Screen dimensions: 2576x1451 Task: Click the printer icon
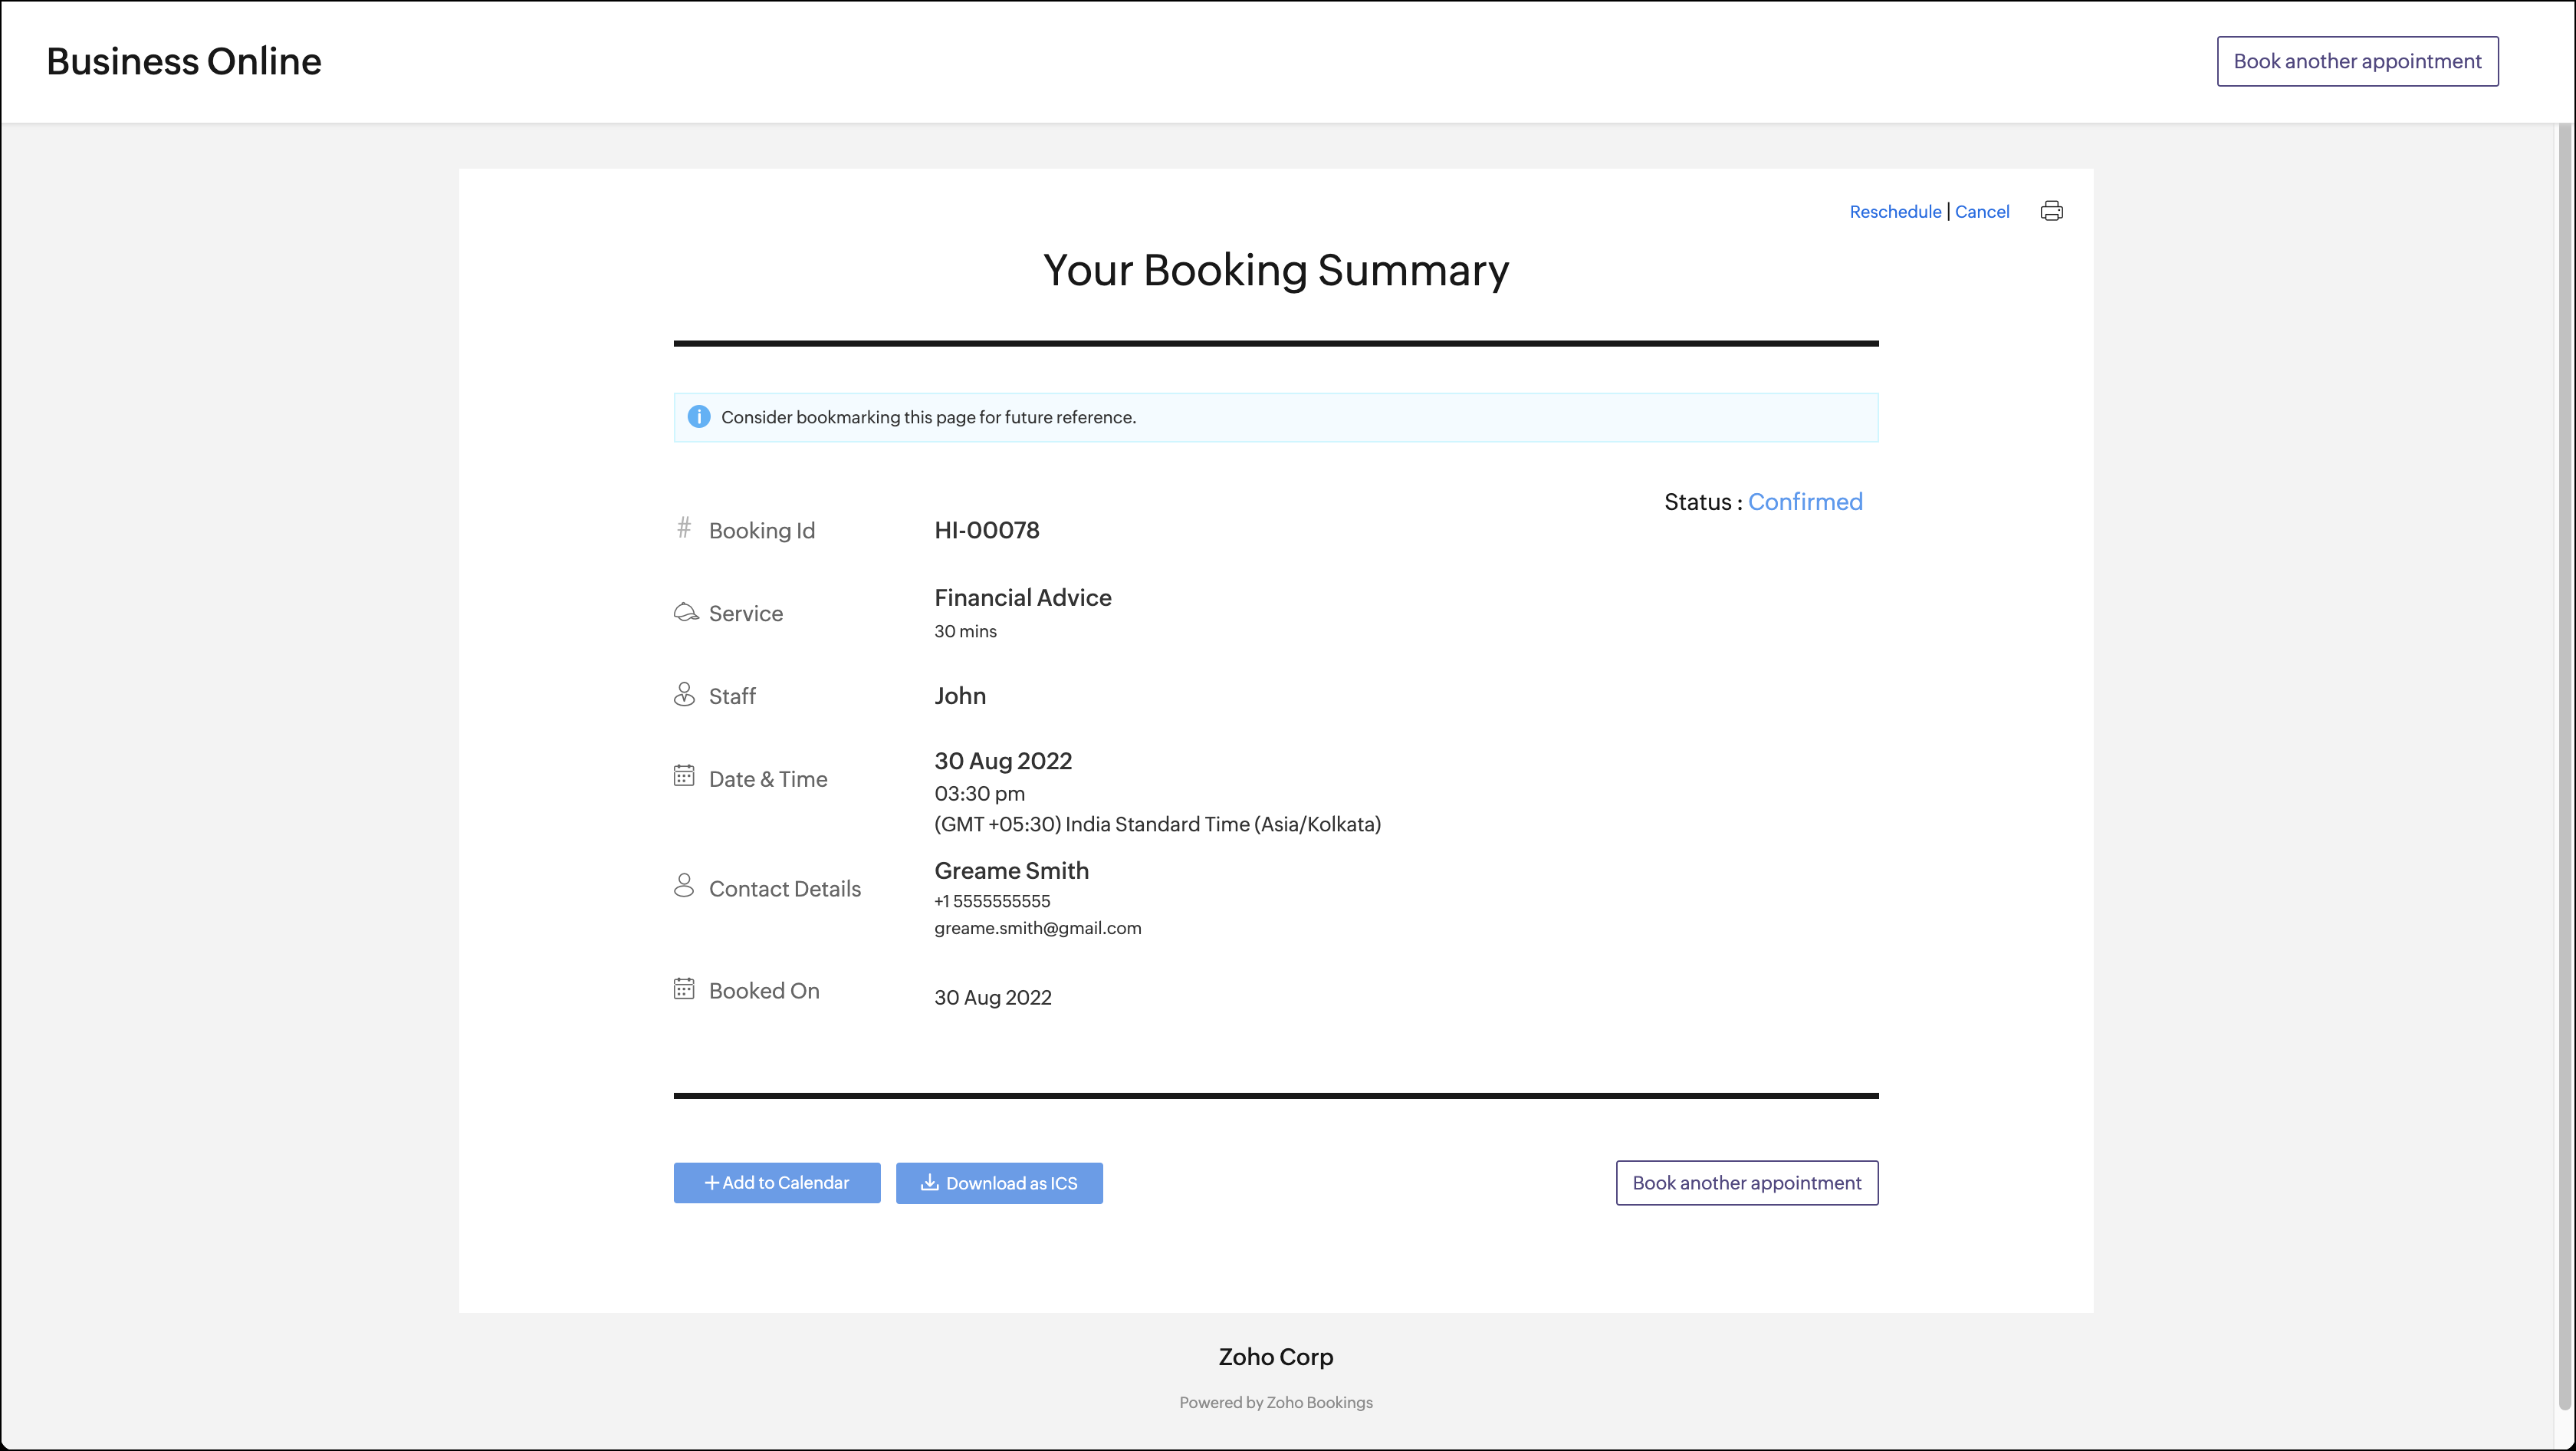[2051, 211]
